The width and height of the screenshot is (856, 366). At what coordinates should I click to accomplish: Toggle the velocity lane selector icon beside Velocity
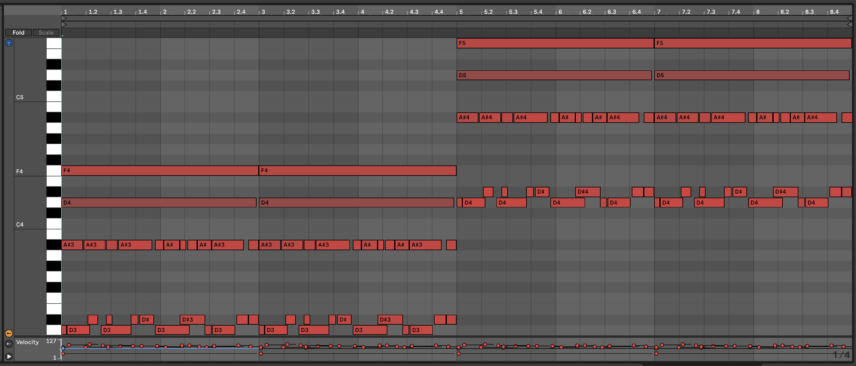tap(9, 344)
